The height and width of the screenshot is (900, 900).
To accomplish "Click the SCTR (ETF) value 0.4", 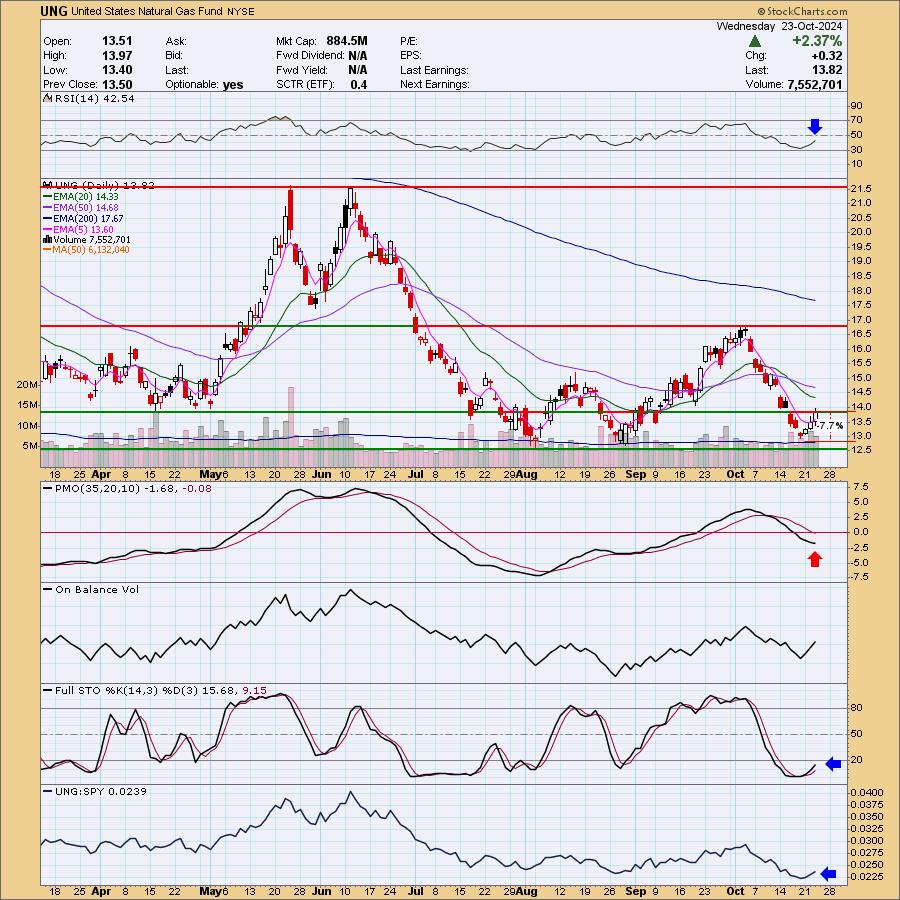I will click(359, 84).
